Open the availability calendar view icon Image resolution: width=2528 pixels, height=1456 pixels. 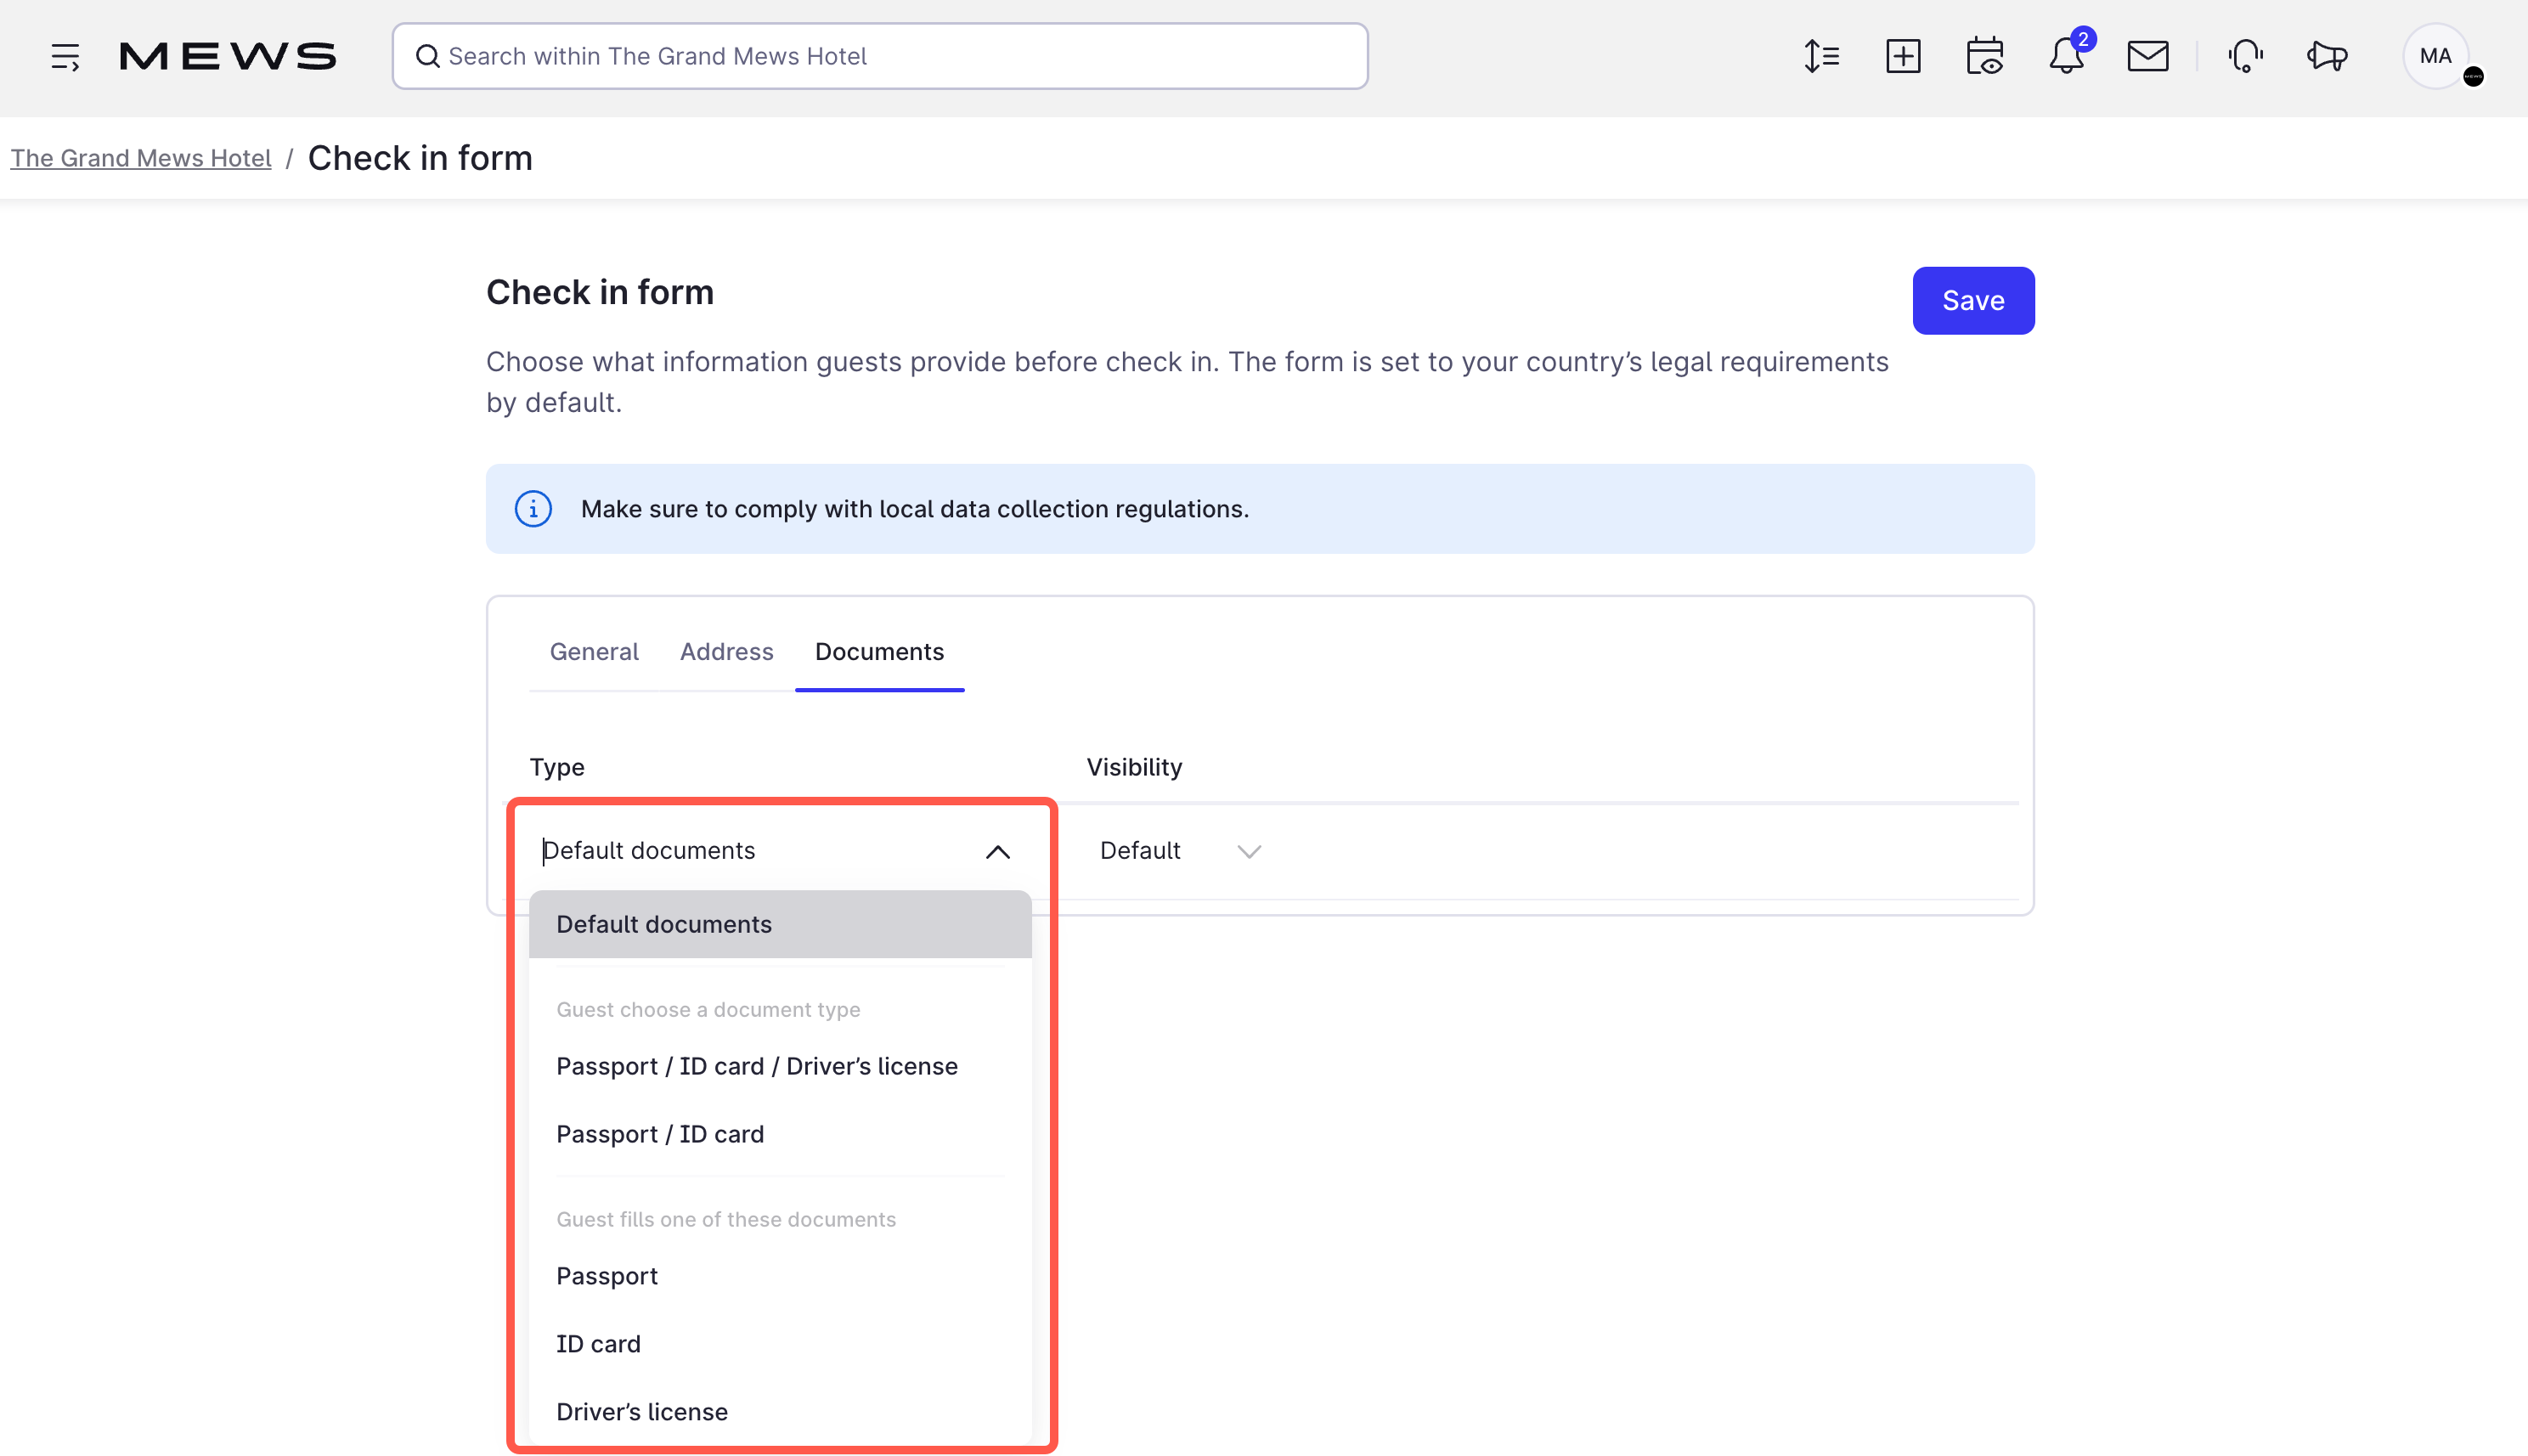click(x=1984, y=57)
